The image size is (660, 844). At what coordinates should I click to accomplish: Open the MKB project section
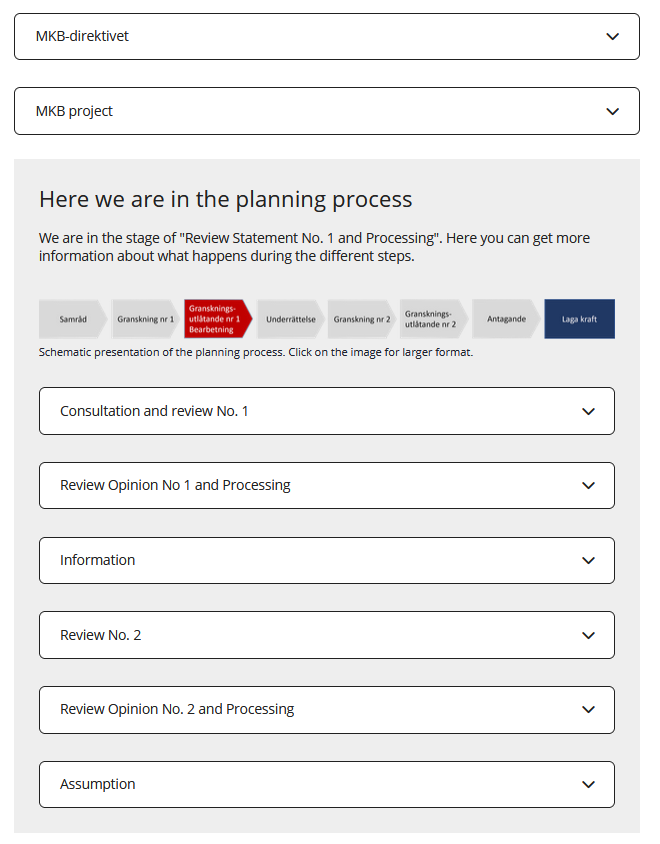326,111
